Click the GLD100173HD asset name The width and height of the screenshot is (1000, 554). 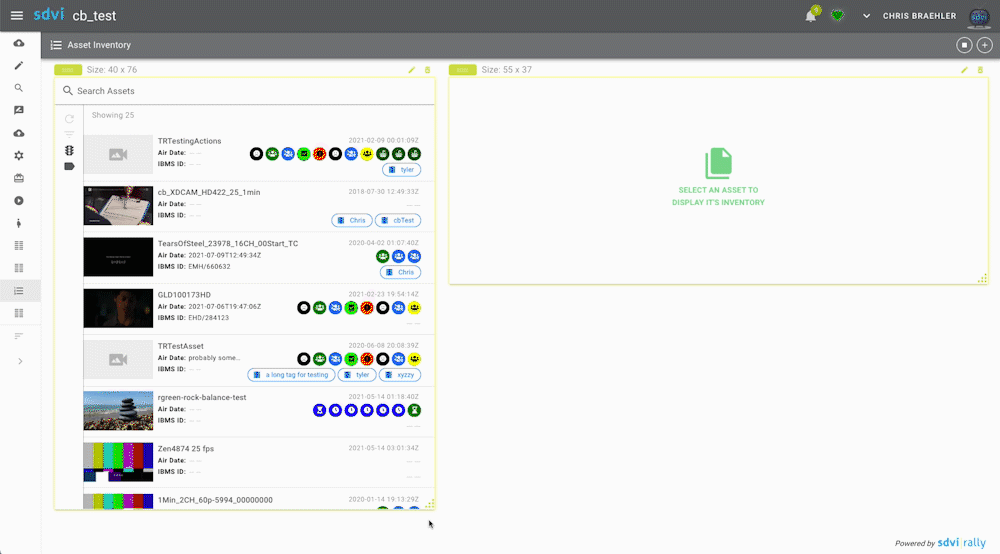tap(184, 295)
